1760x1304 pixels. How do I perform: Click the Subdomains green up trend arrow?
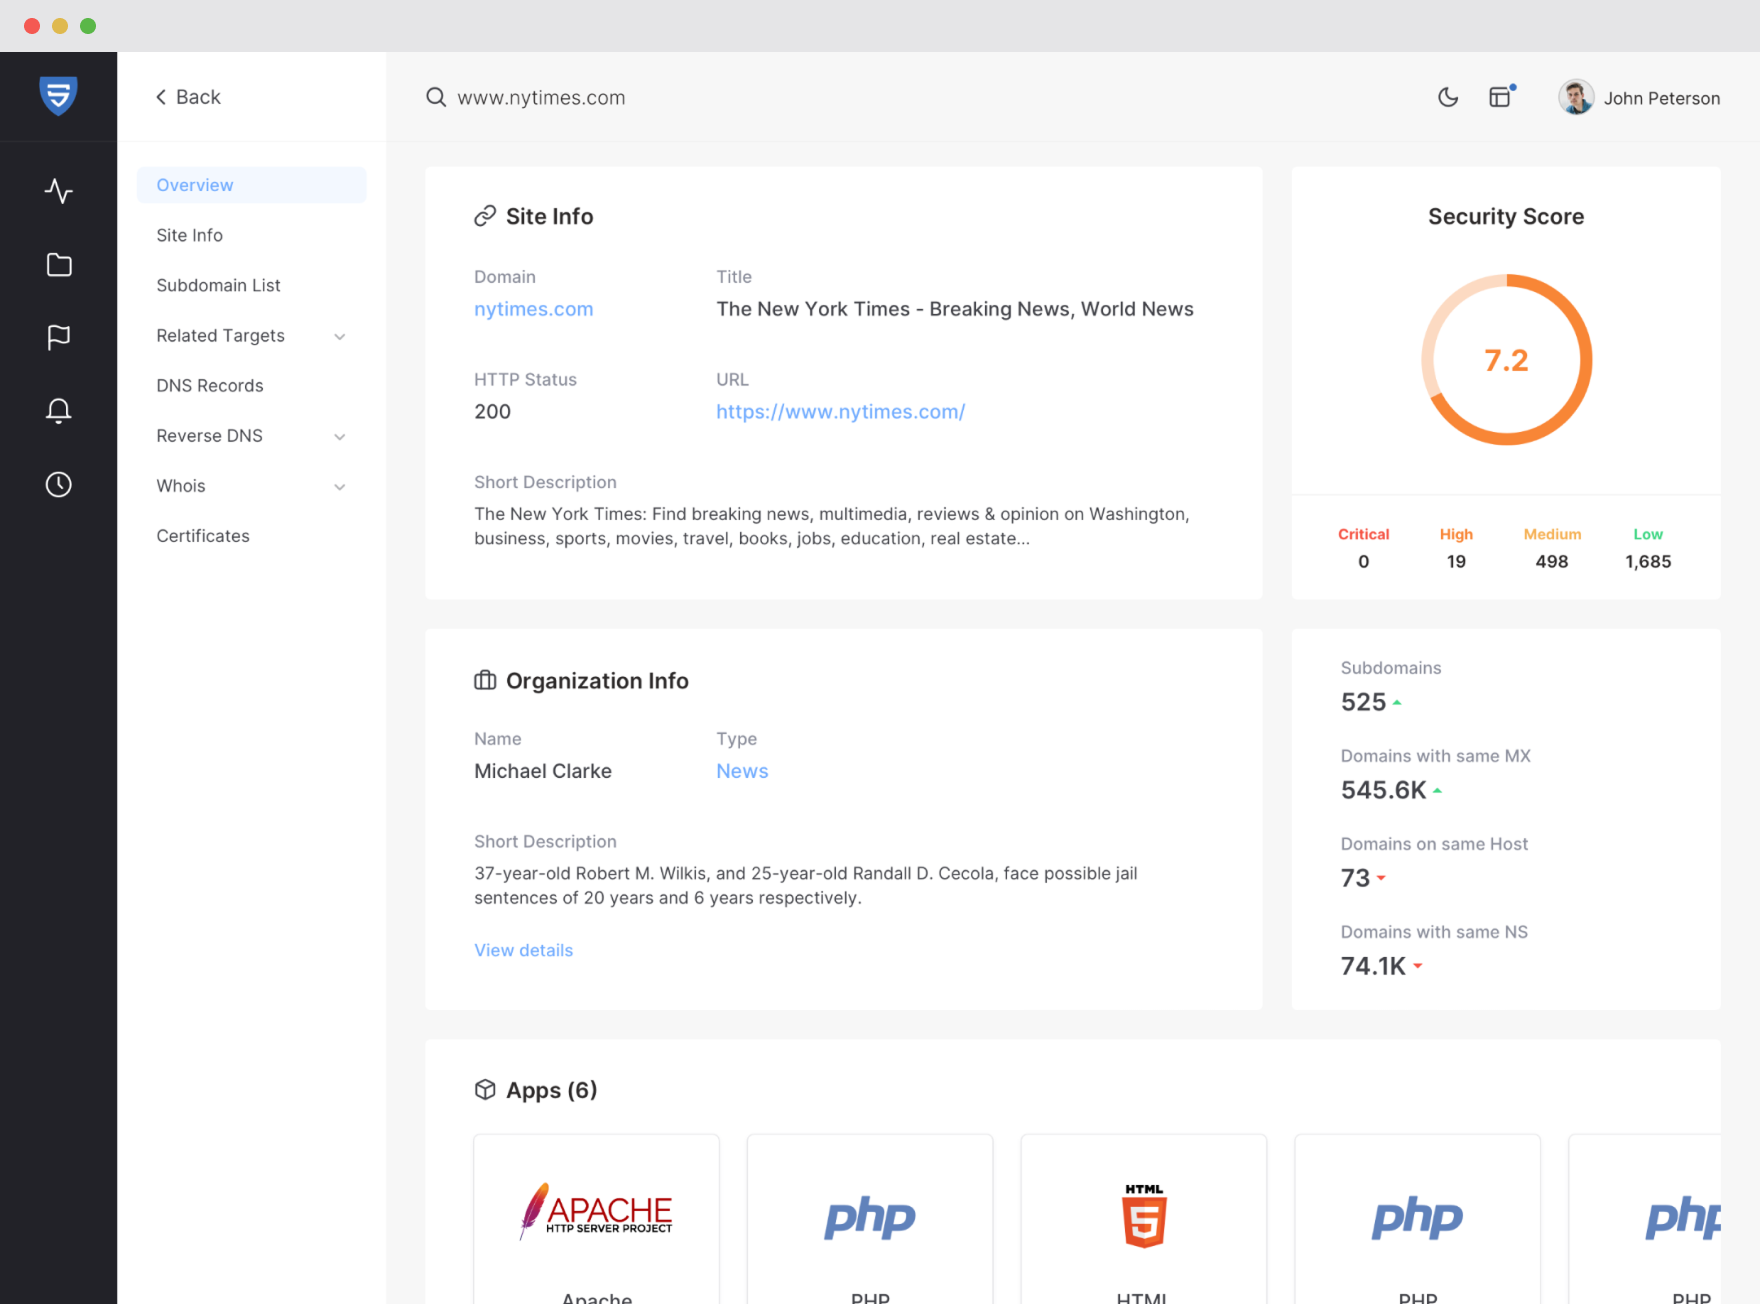tap(1397, 703)
